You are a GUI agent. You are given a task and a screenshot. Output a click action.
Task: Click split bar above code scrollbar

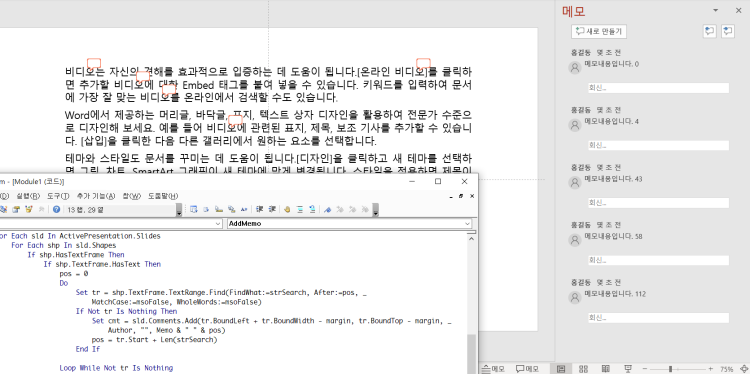pyautogui.click(x=472, y=232)
